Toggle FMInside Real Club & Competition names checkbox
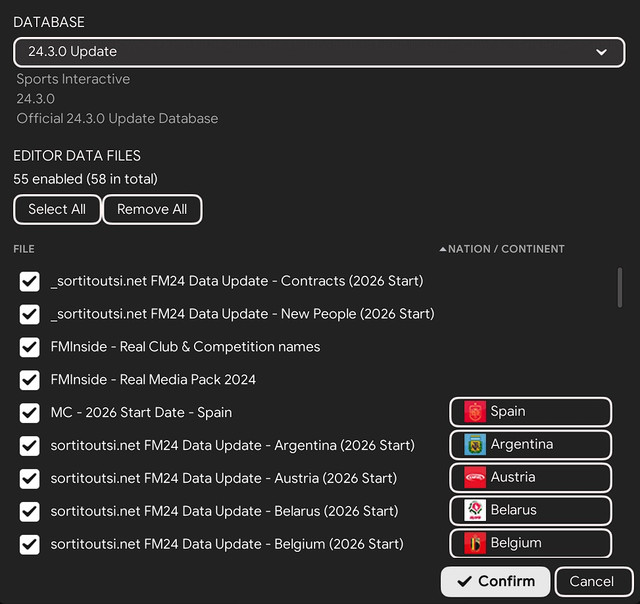This screenshot has height=604, width=640. [29, 347]
